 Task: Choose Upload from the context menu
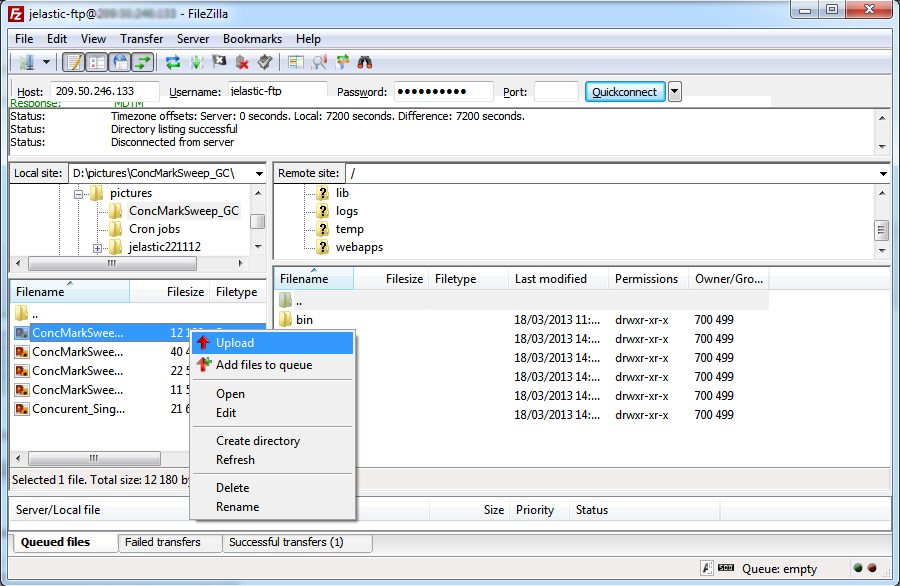tap(273, 343)
